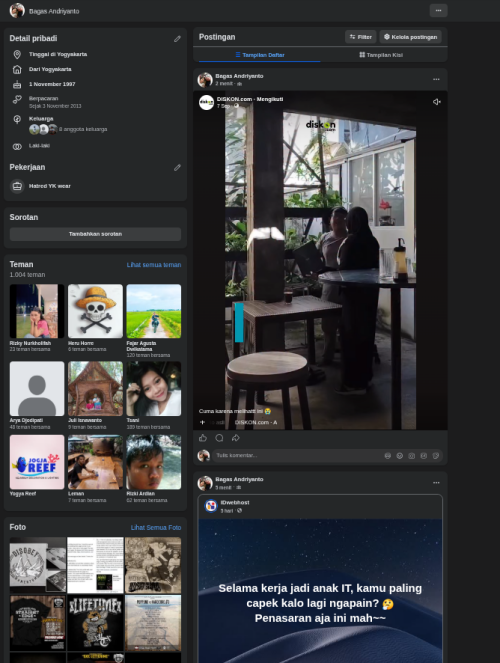Like the DISKON.com video post
500x663 pixels.
pos(203,438)
